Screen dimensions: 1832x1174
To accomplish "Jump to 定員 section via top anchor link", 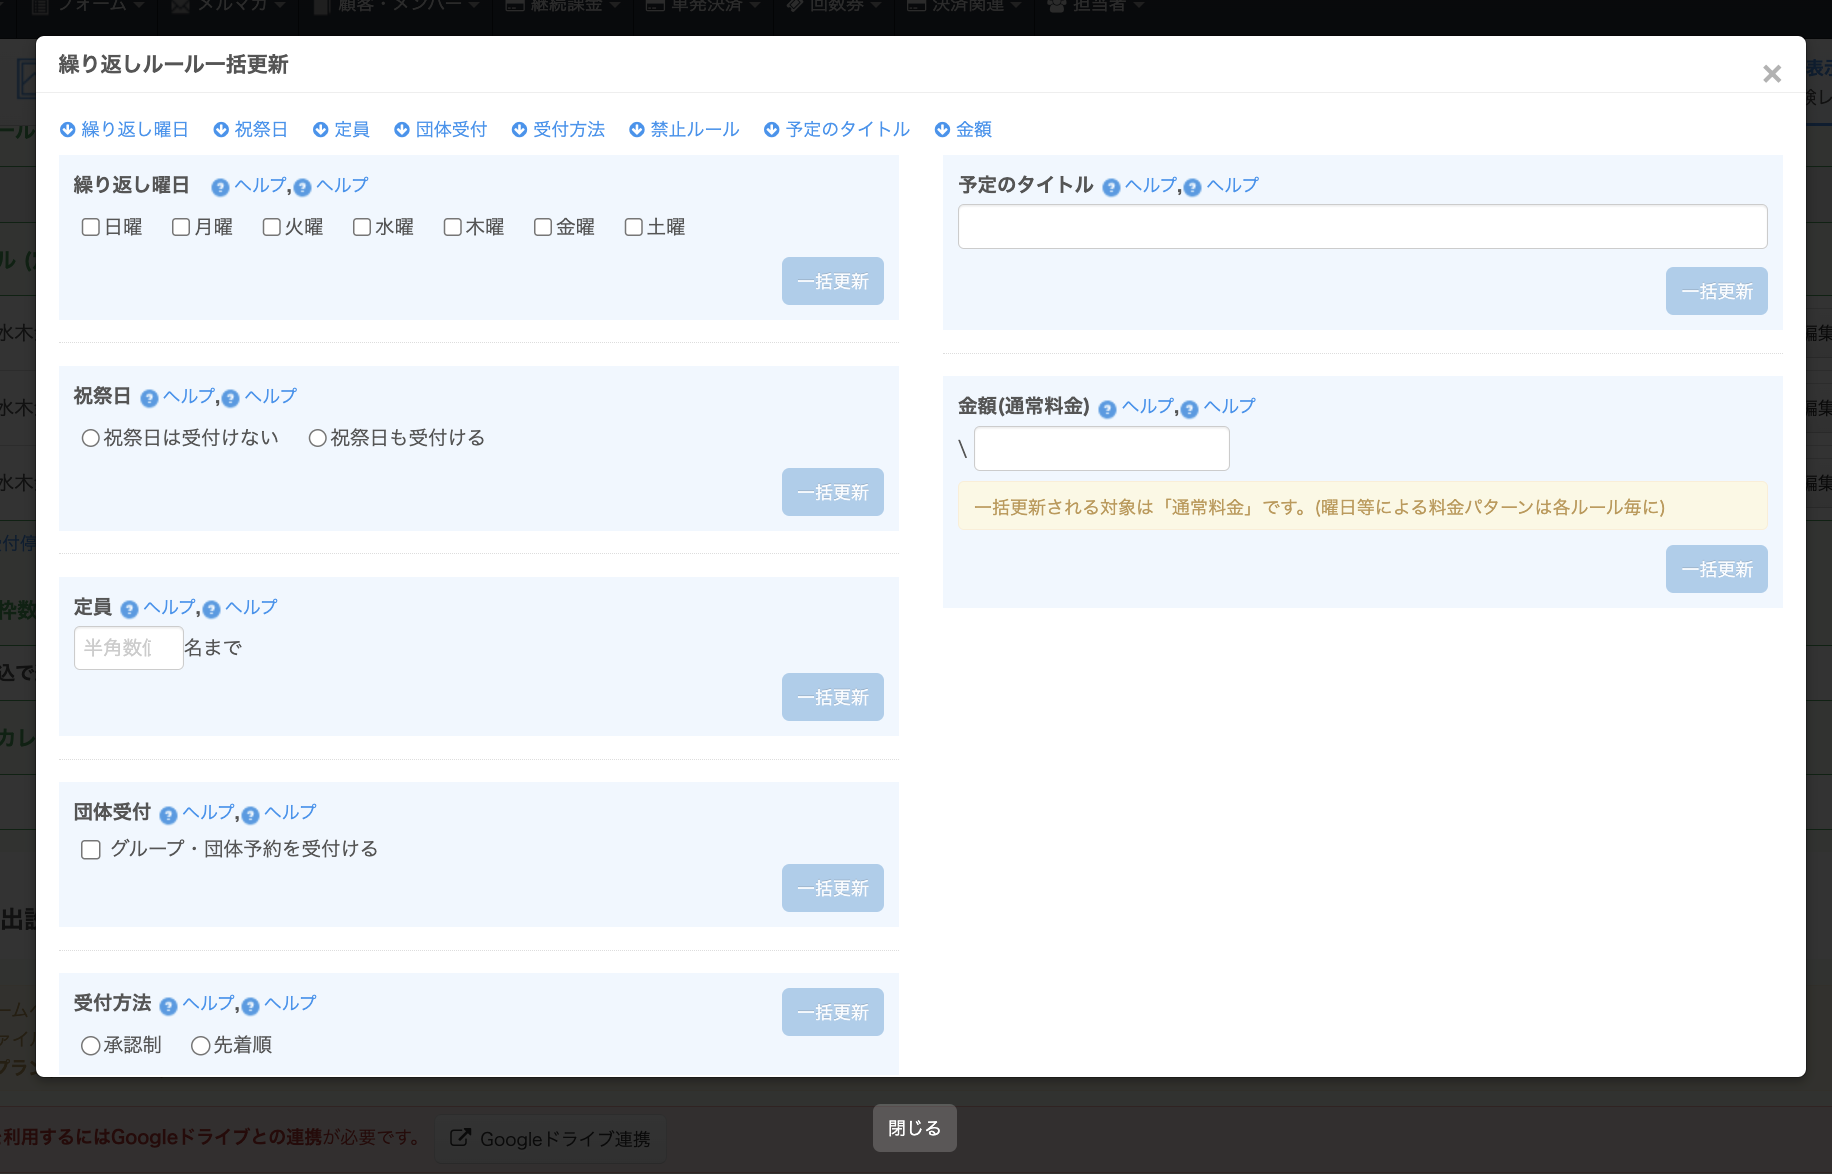I will 341,129.
